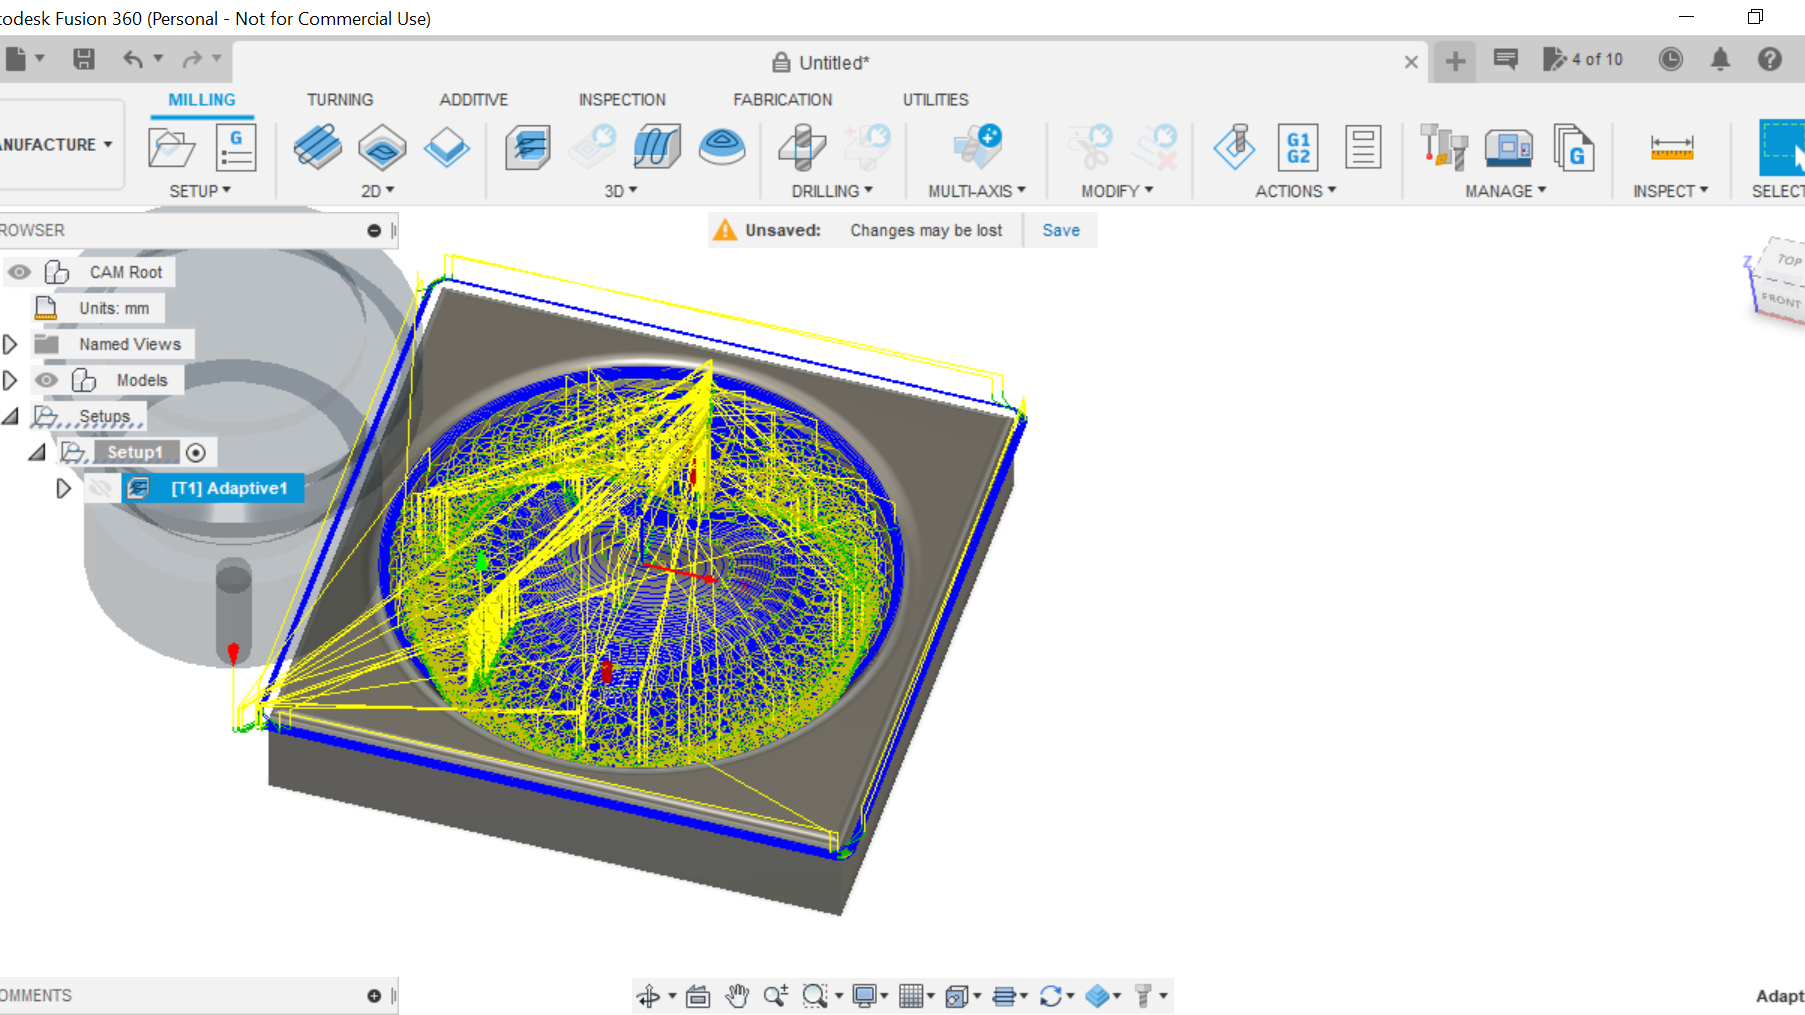Open Simulate action icon
1805x1015 pixels.
(1235, 147)
